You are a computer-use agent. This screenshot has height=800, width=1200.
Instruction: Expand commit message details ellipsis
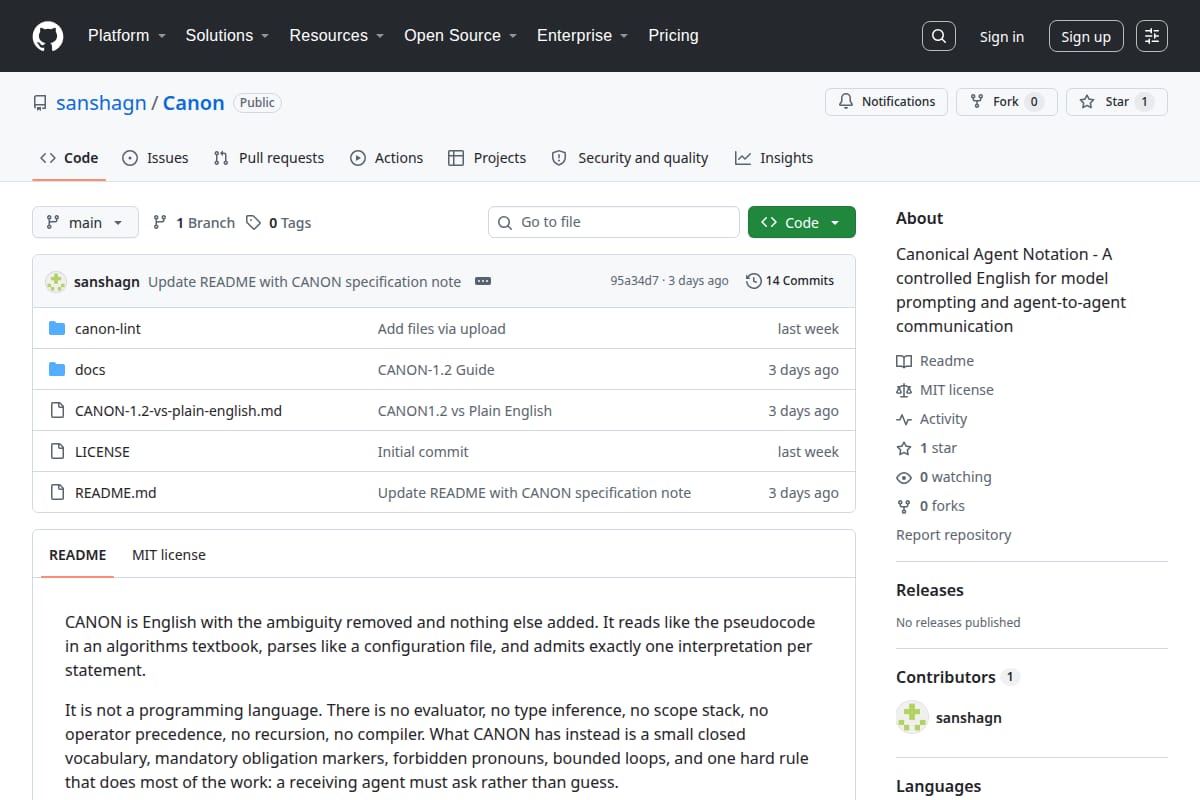coord(483,282)
